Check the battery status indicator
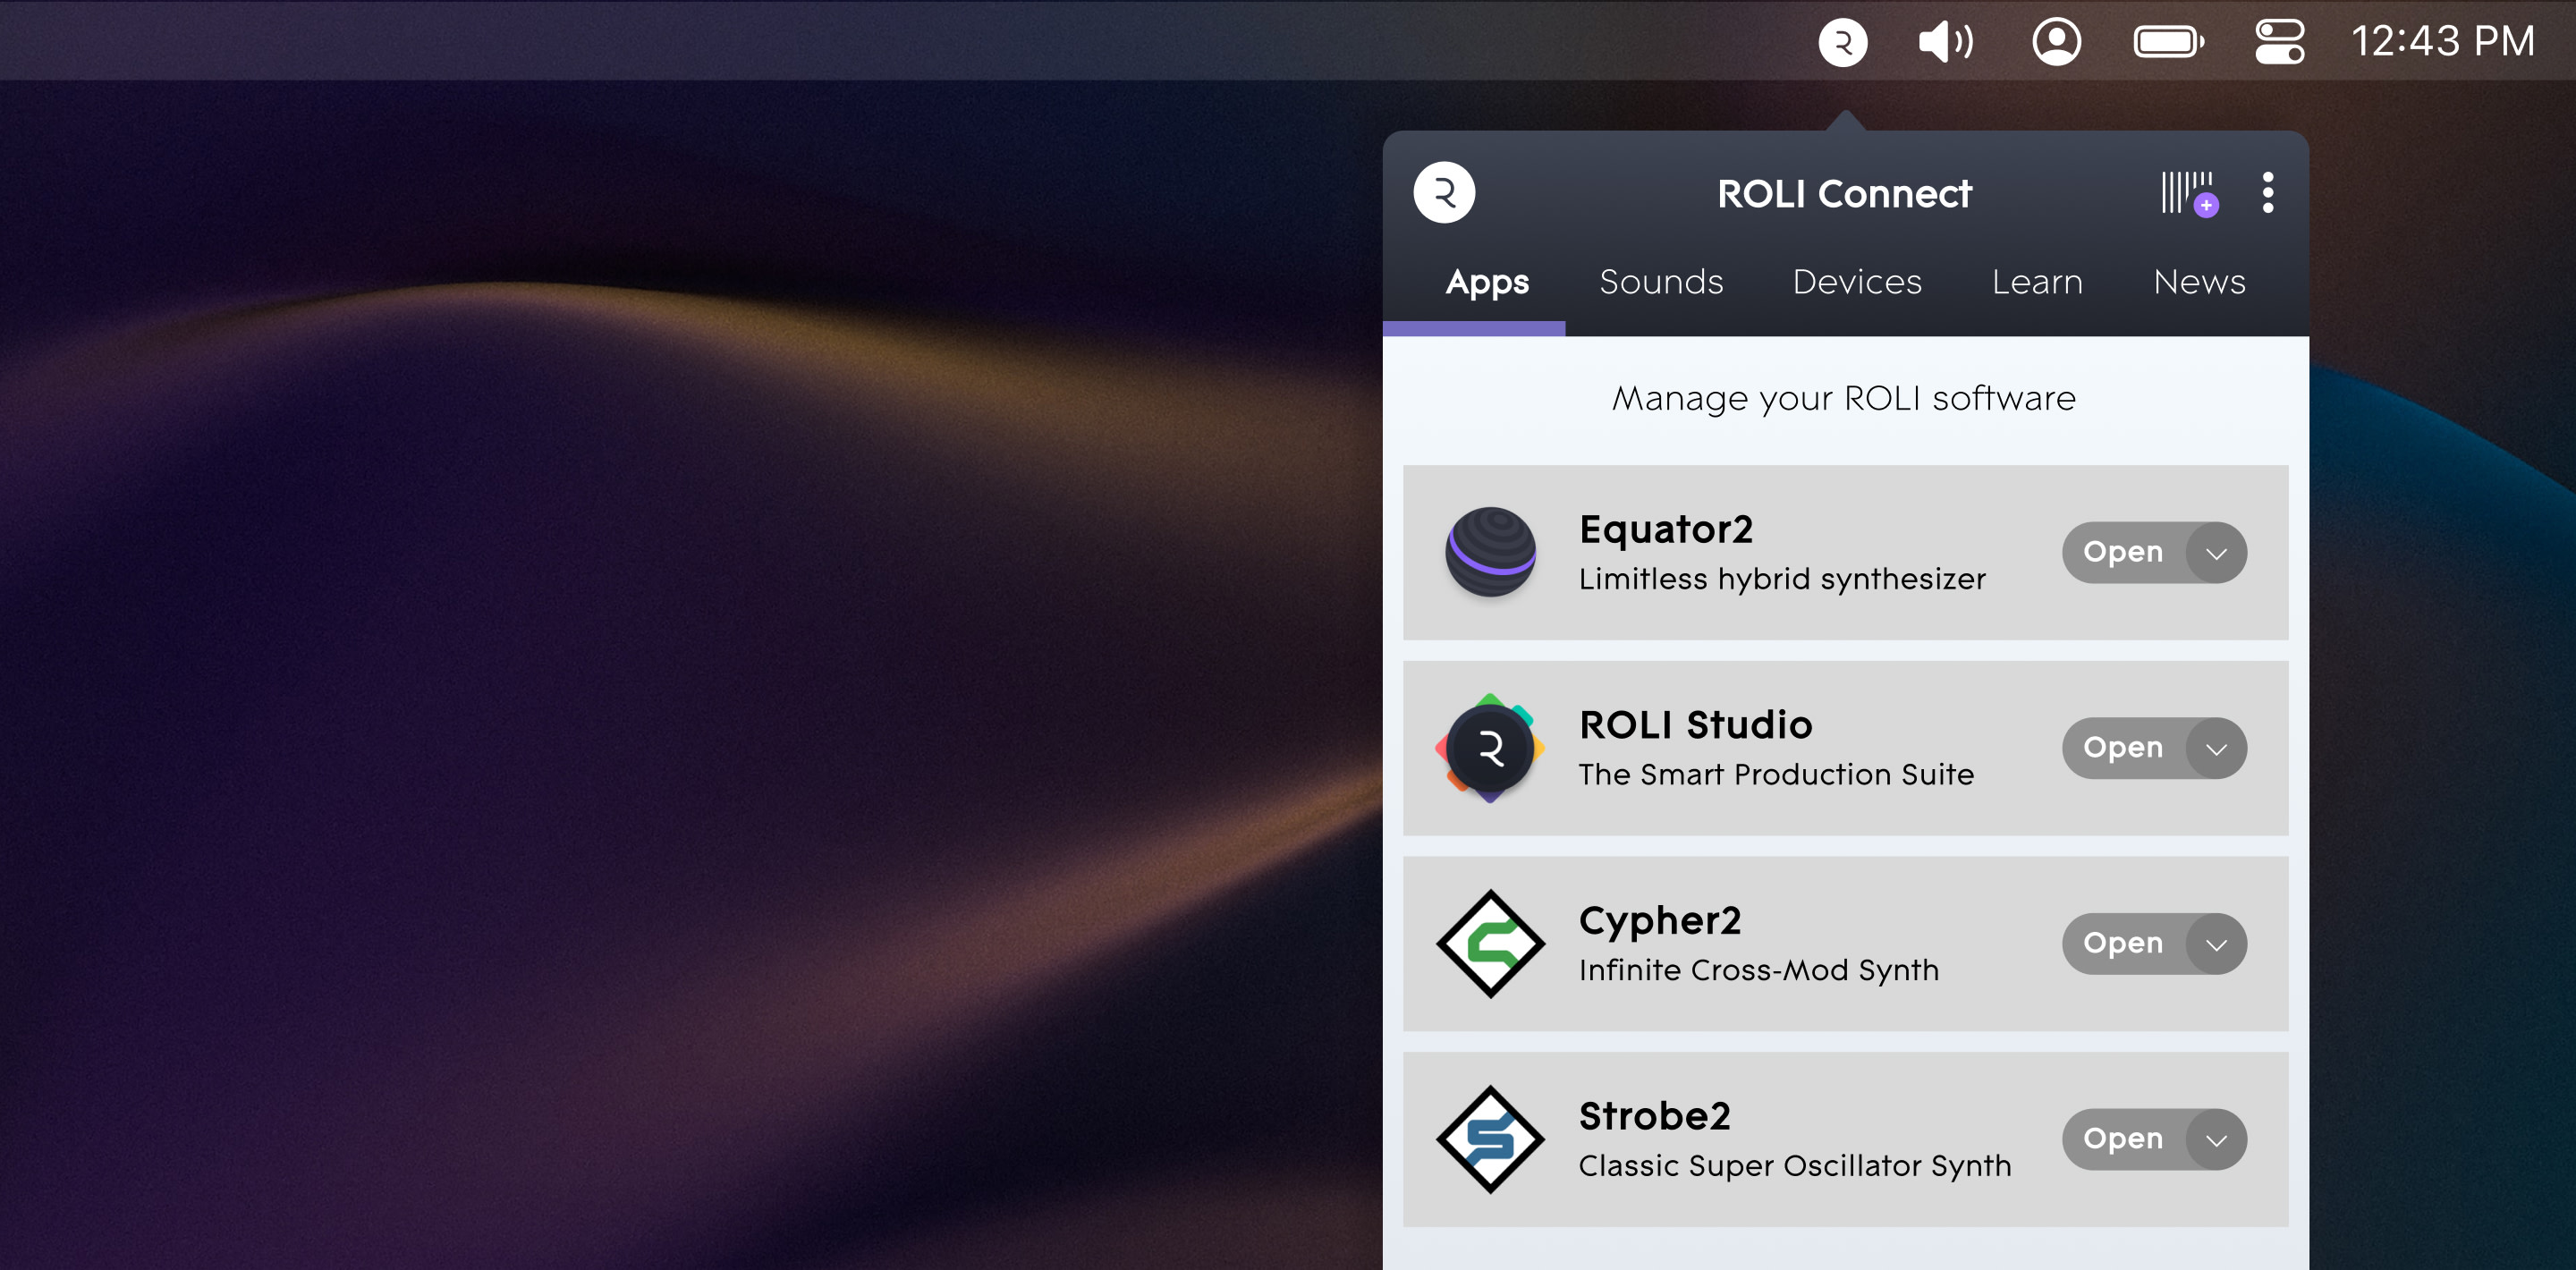 2169,40
